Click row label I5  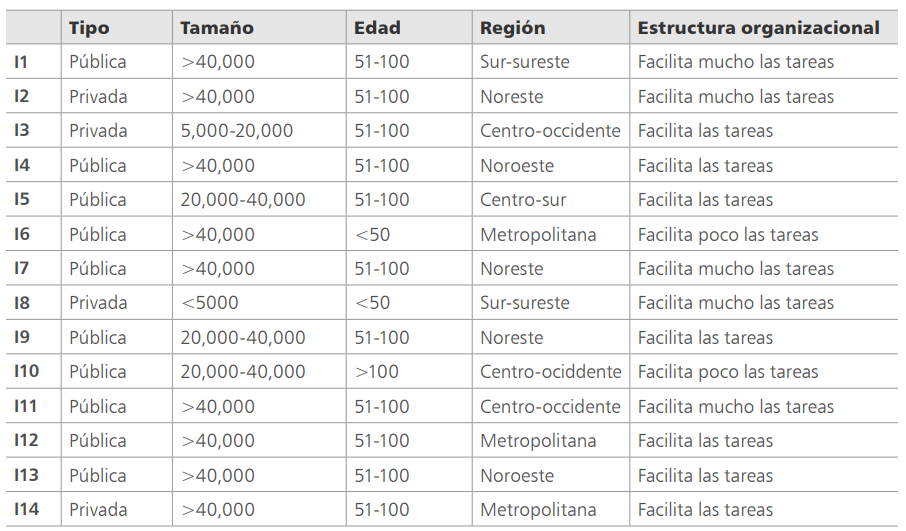(x=22, y=200)
